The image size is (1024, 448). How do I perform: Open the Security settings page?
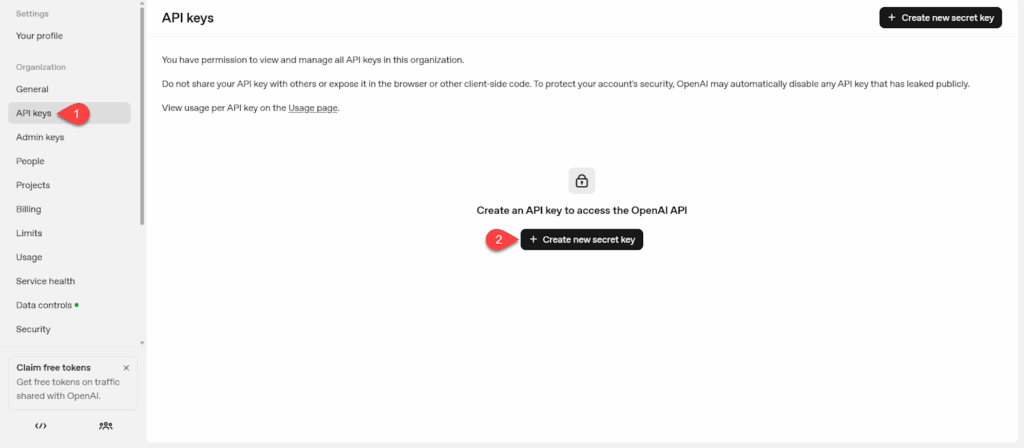click(33, 329)
